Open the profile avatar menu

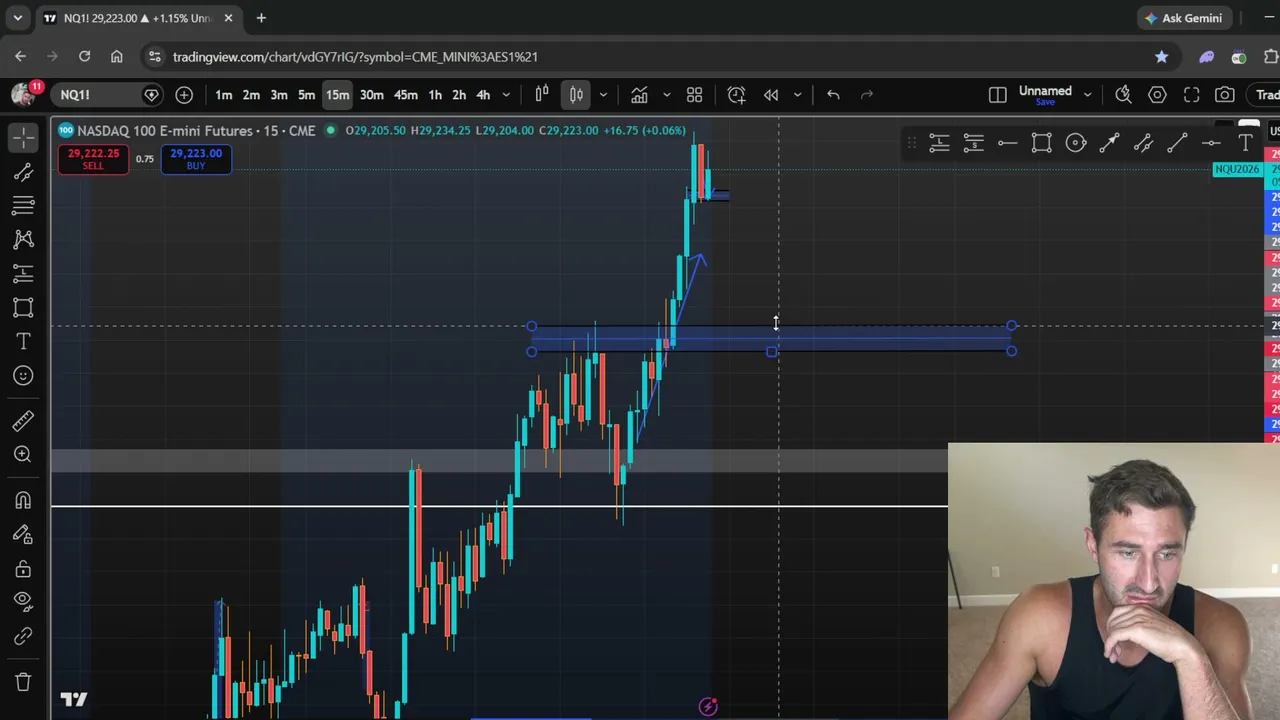pyautogui.click(x=24, y=95)
